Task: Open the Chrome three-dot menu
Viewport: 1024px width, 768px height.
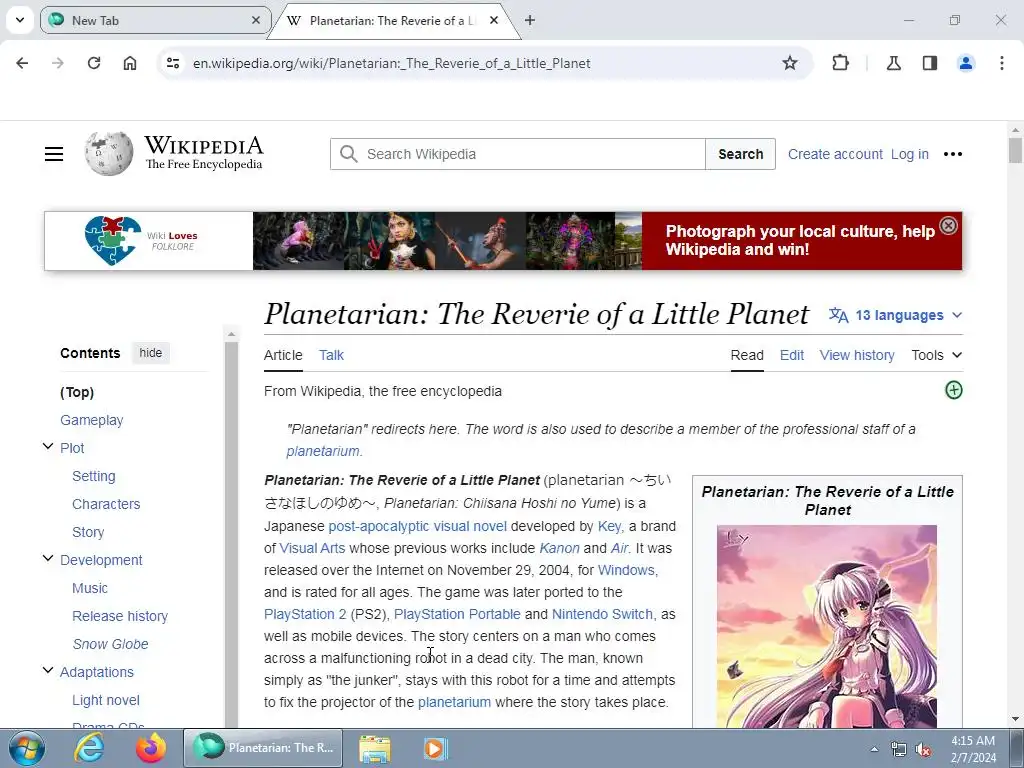Action: point(1001,63)
